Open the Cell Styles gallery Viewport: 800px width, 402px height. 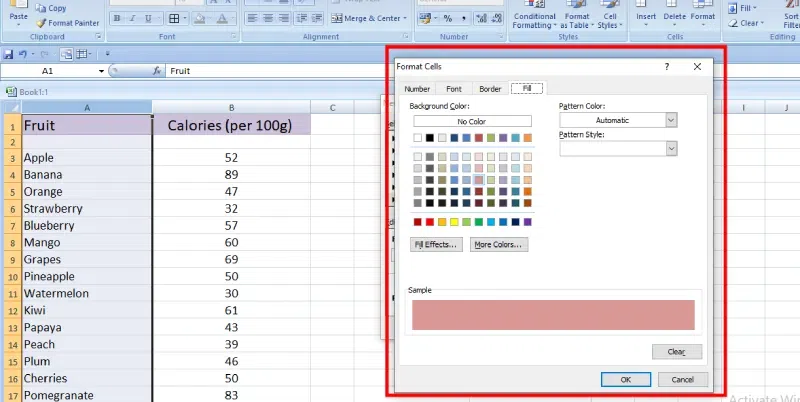tap(610, 15)
